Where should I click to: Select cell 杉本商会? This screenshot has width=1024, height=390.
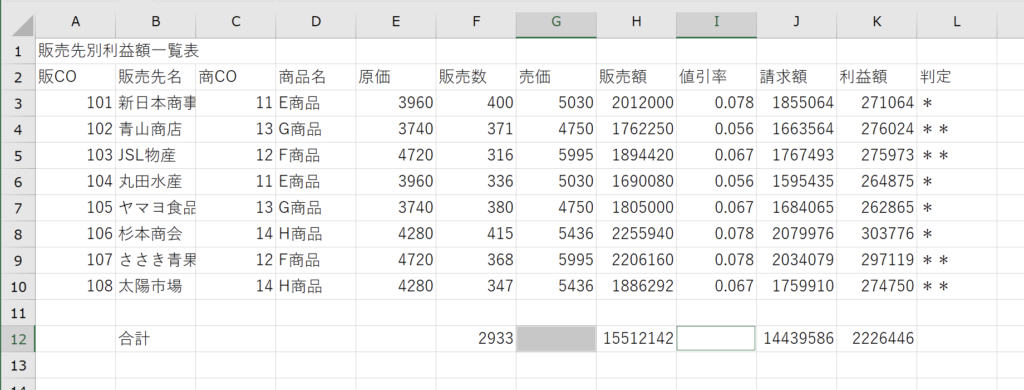(x=155, y=234)
